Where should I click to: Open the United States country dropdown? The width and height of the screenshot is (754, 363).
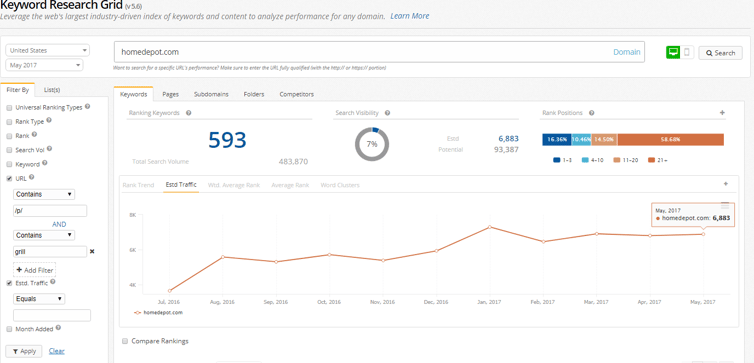[x=48, y=50]
